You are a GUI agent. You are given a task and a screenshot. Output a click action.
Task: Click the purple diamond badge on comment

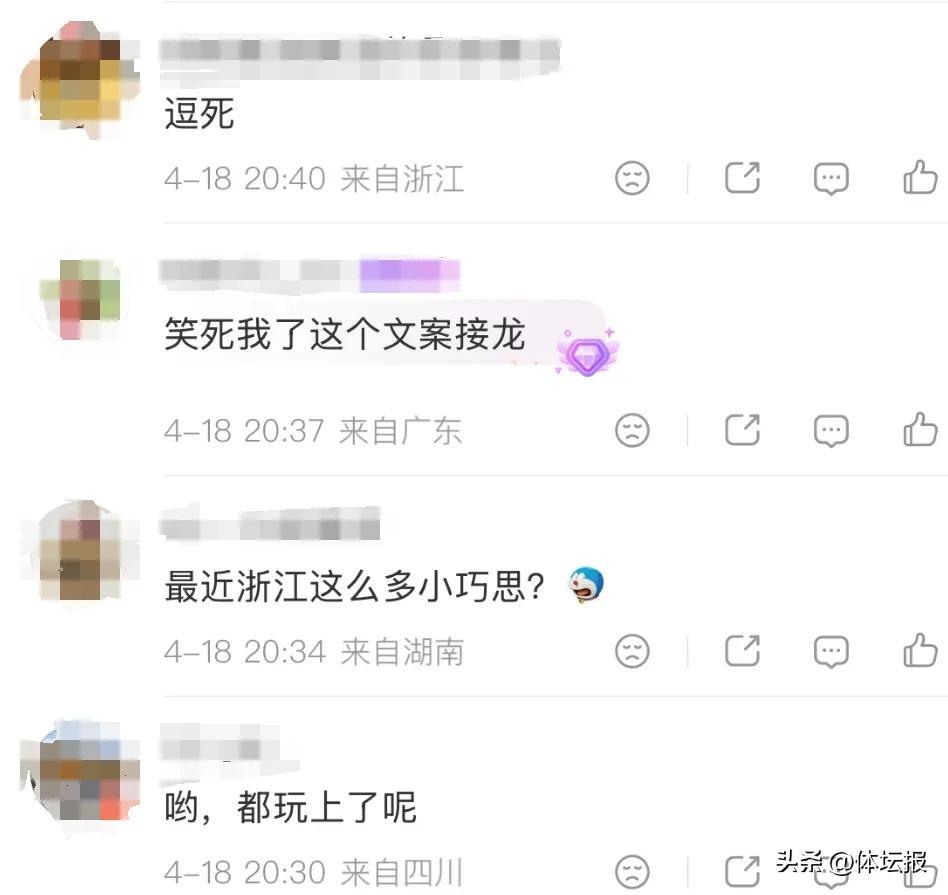pos(587,353)
